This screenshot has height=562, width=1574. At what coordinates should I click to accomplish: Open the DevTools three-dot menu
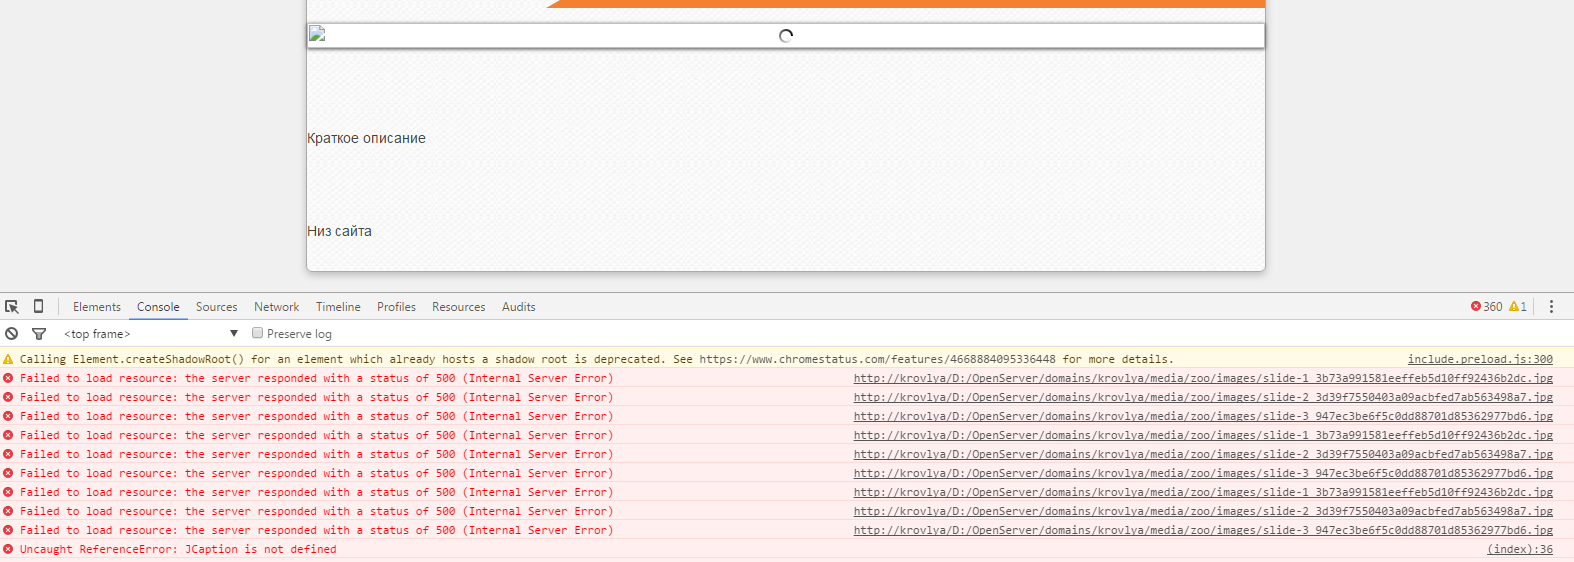(1551, 307)
